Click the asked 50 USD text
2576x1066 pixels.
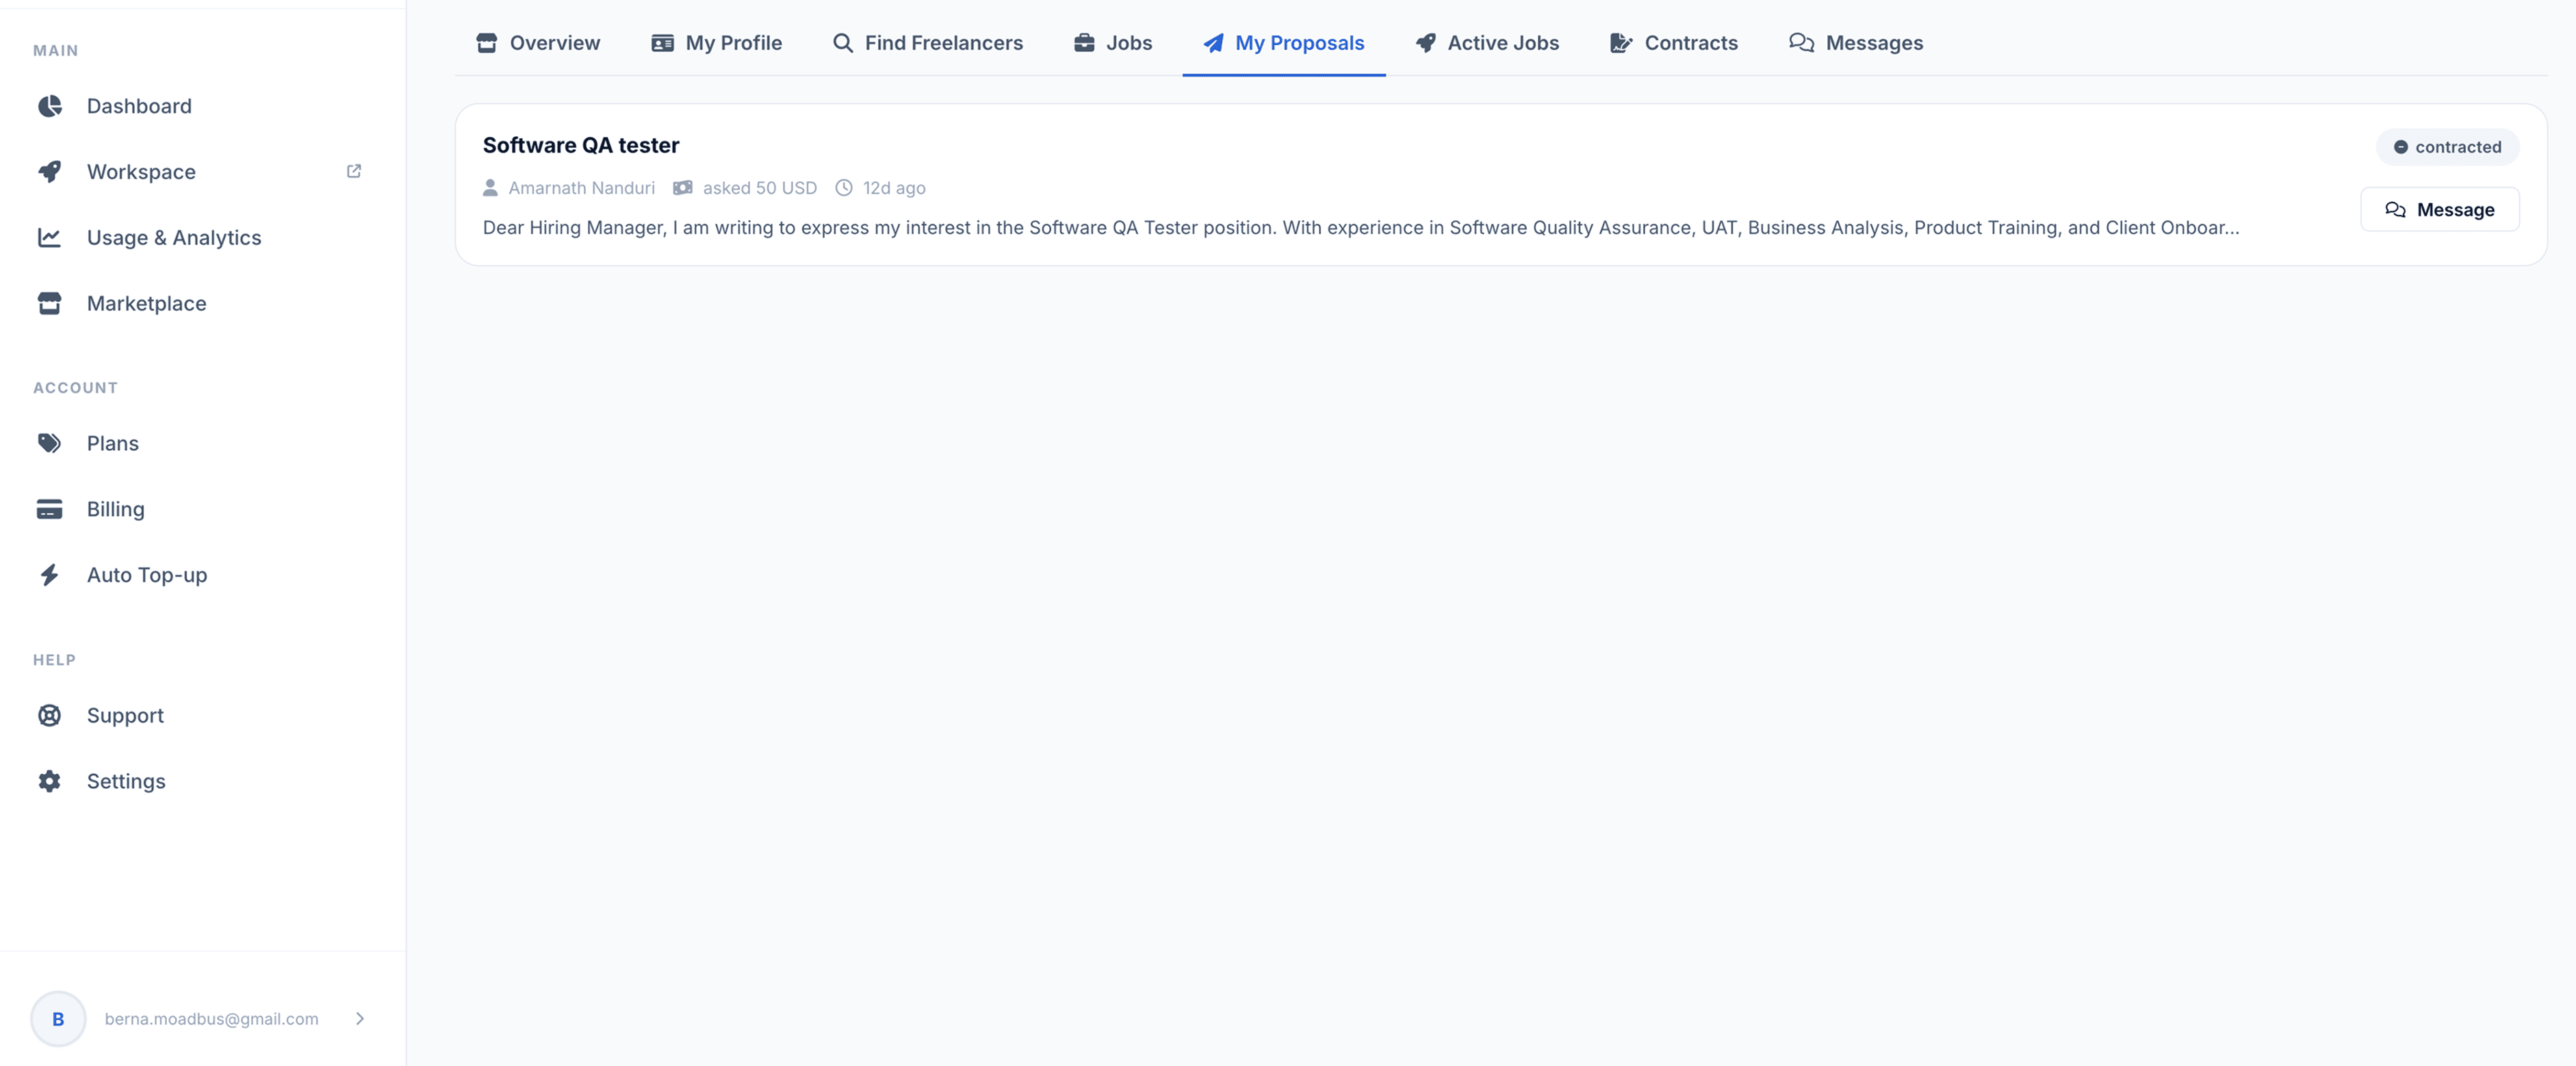(x=760, y=188)
